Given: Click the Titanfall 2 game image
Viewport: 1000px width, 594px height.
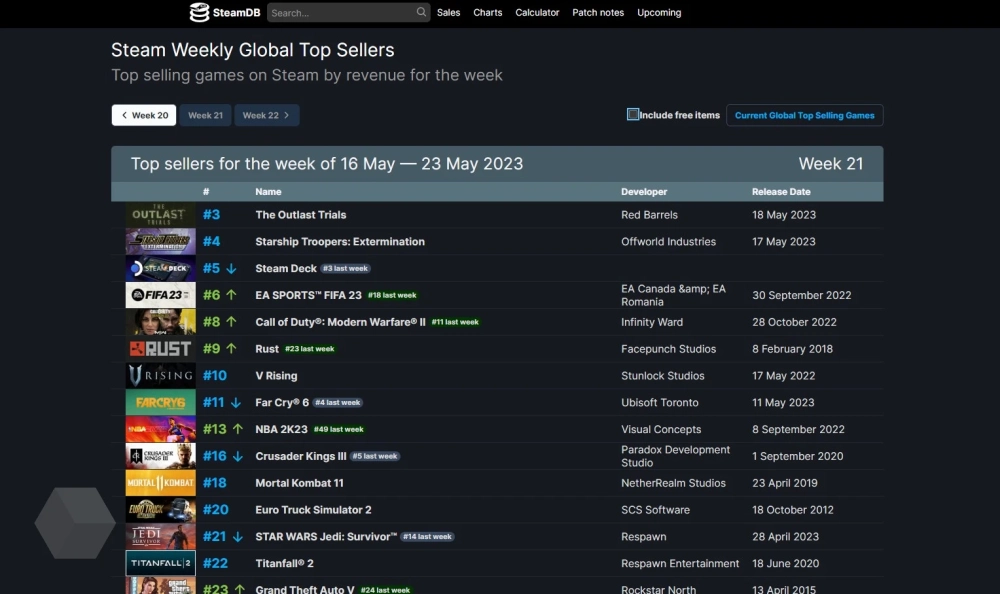Looking at the screenshot, I should [x=160, y=564].
